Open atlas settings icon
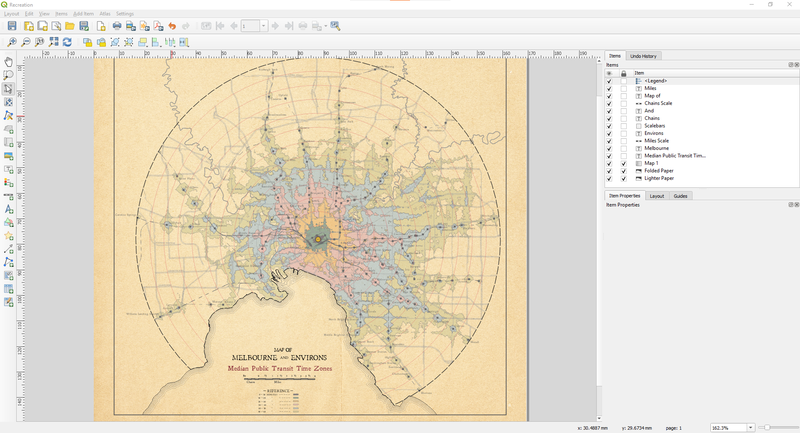The height and width of the screenshot is (433, 800). 335,26
